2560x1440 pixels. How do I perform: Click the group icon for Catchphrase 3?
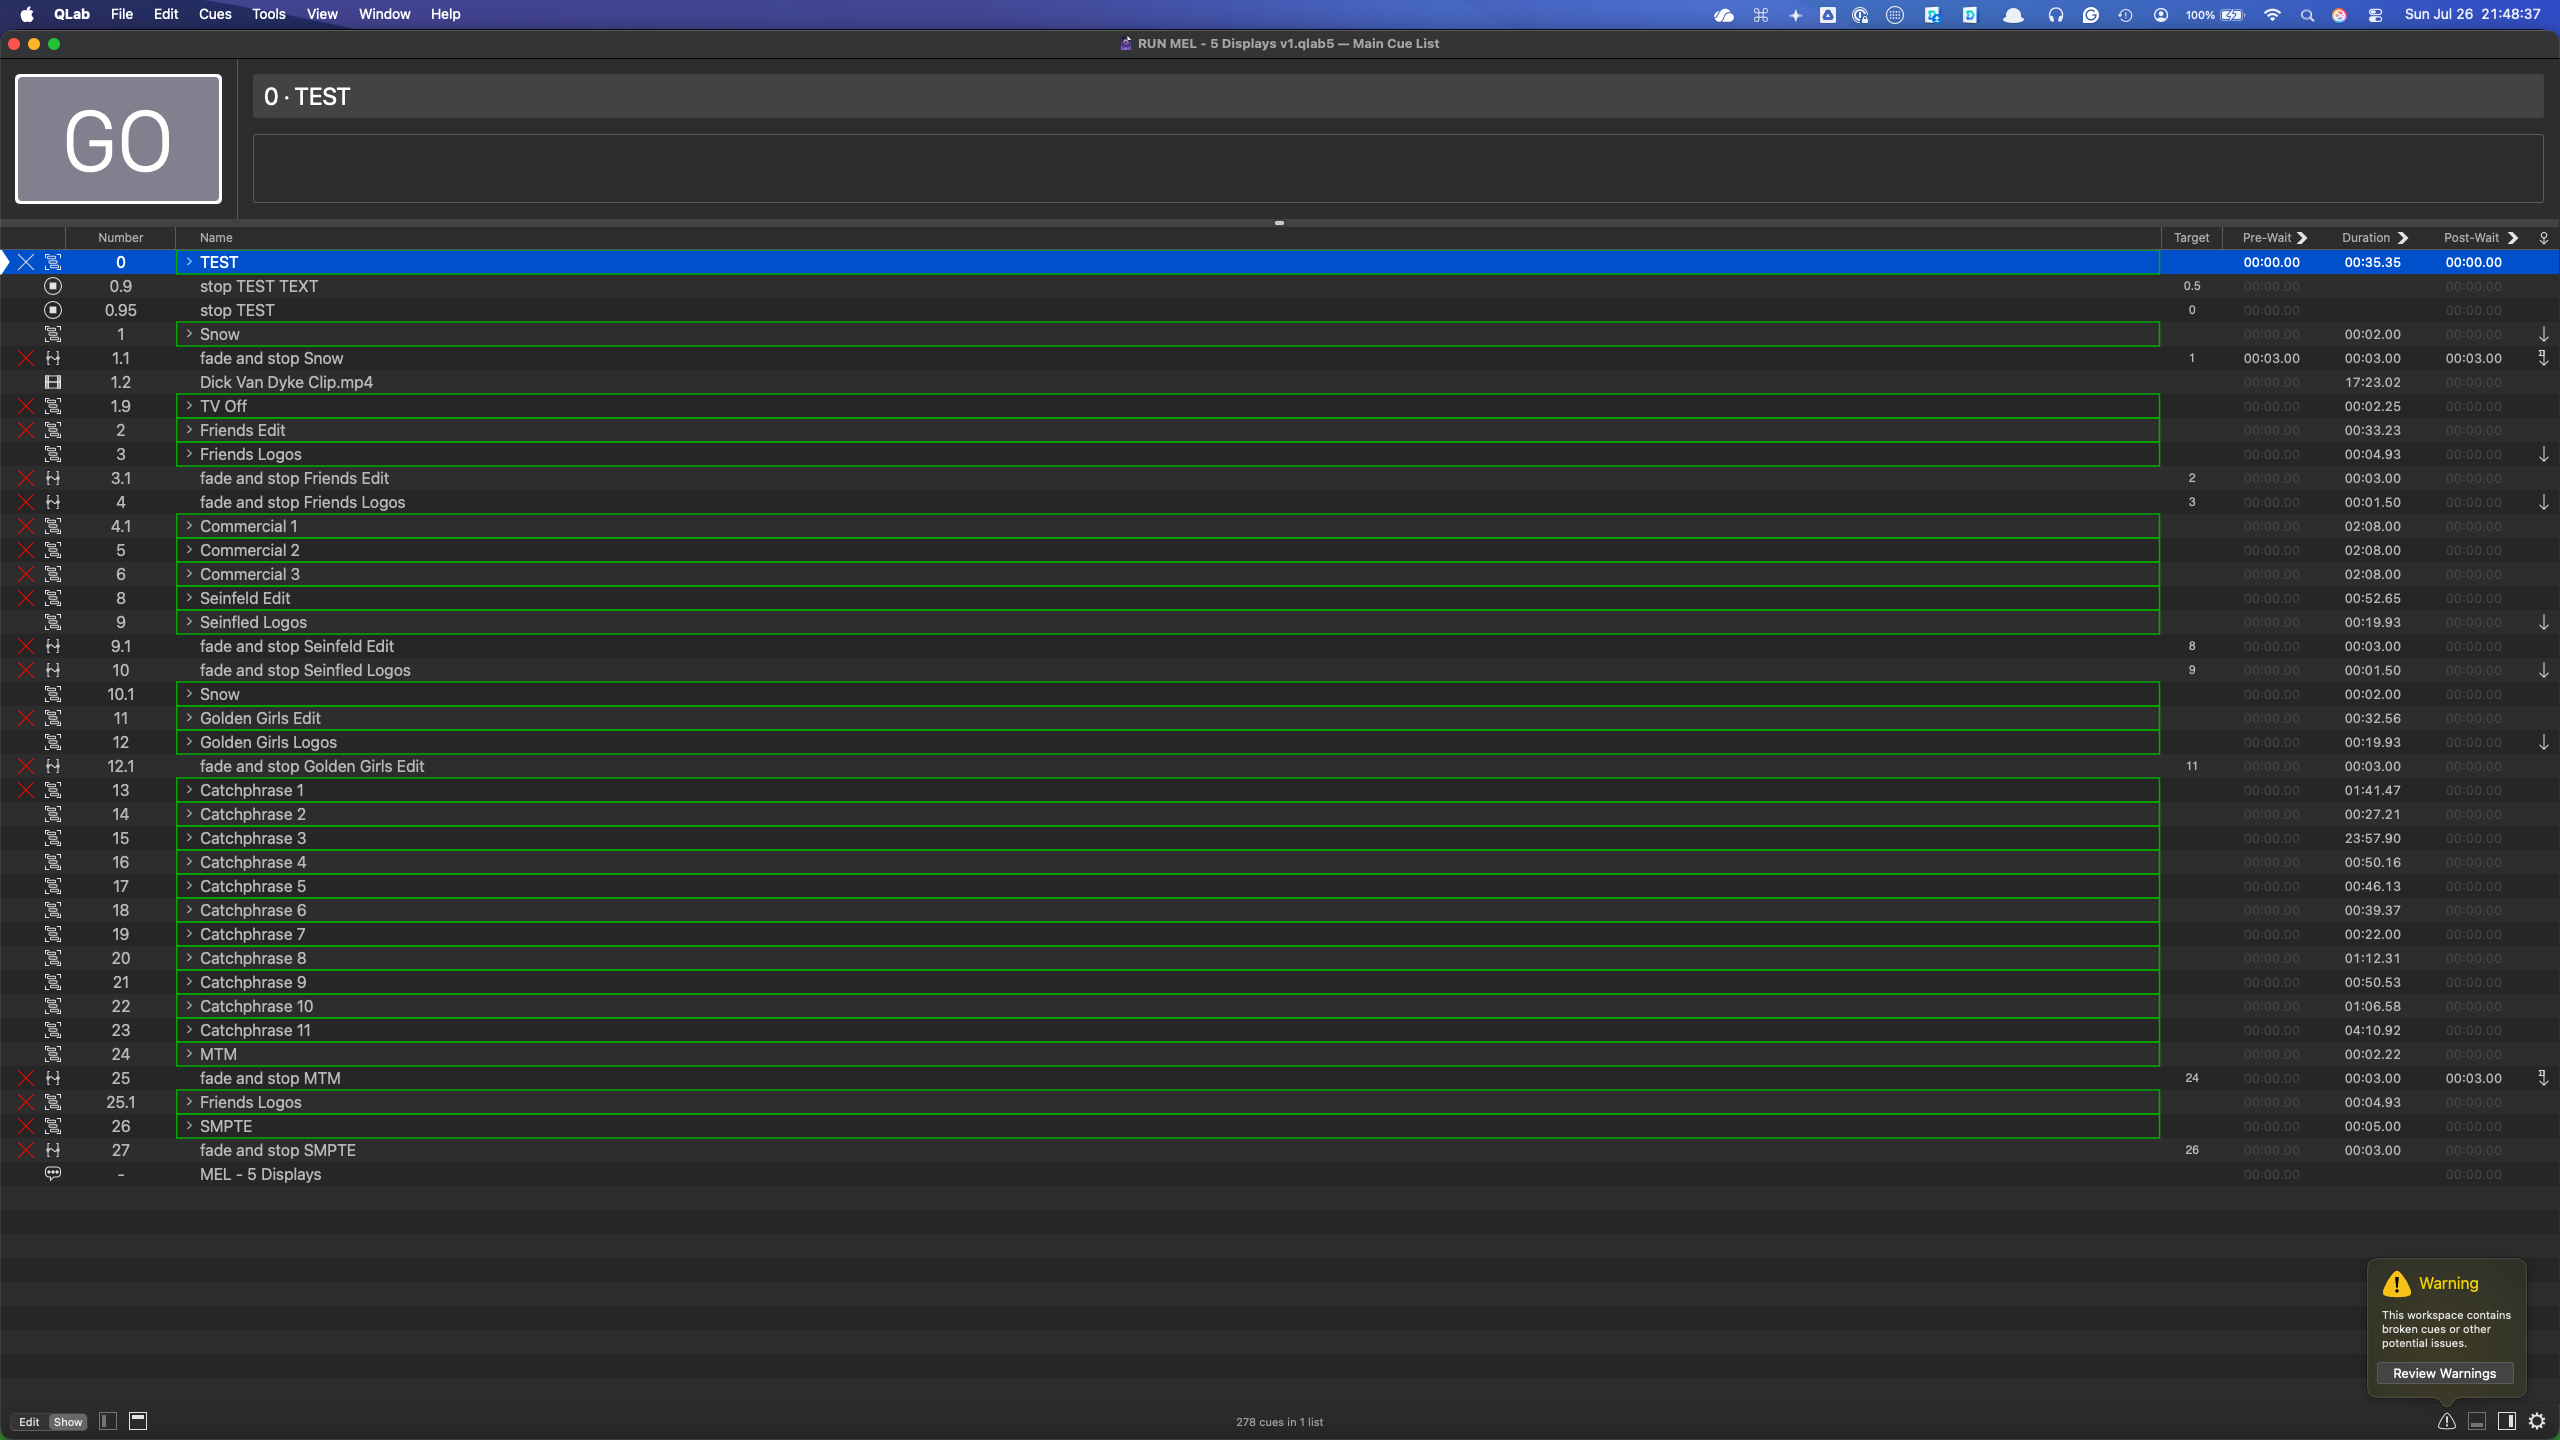click(53, 838)
